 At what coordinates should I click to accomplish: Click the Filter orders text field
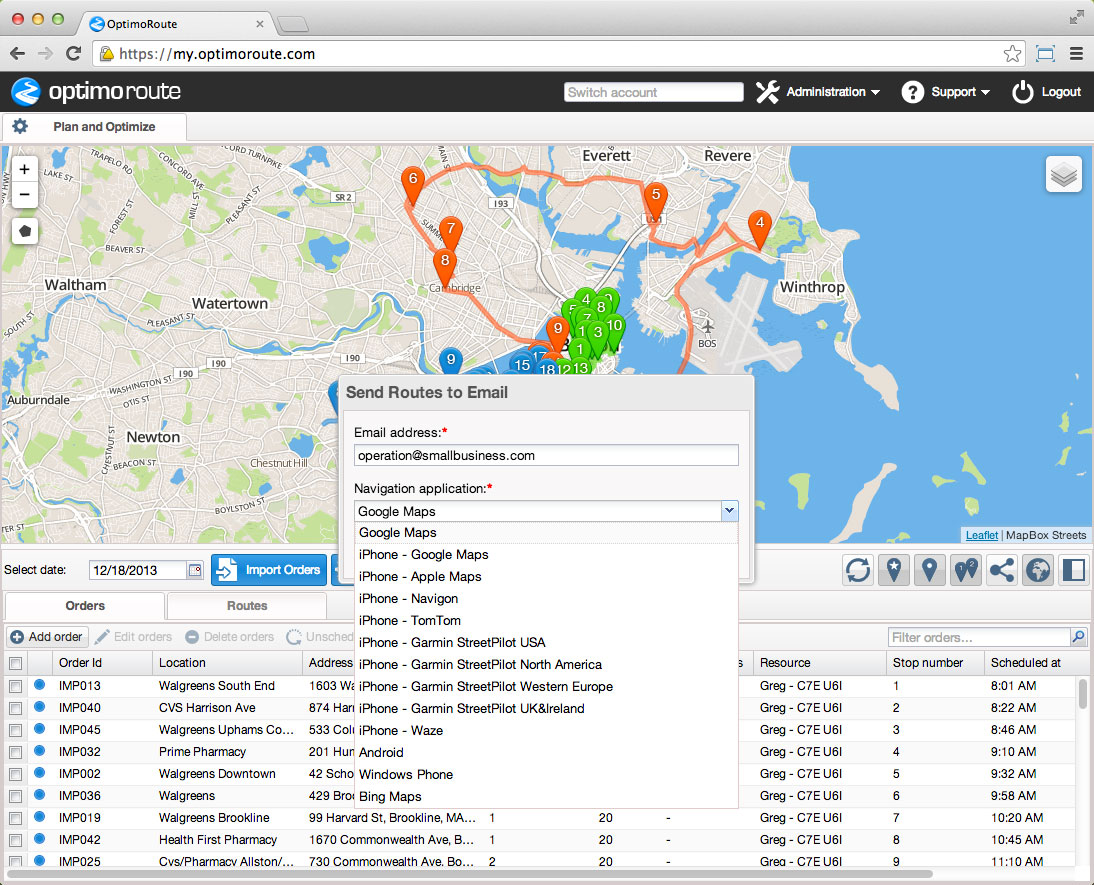click(979, 637)
